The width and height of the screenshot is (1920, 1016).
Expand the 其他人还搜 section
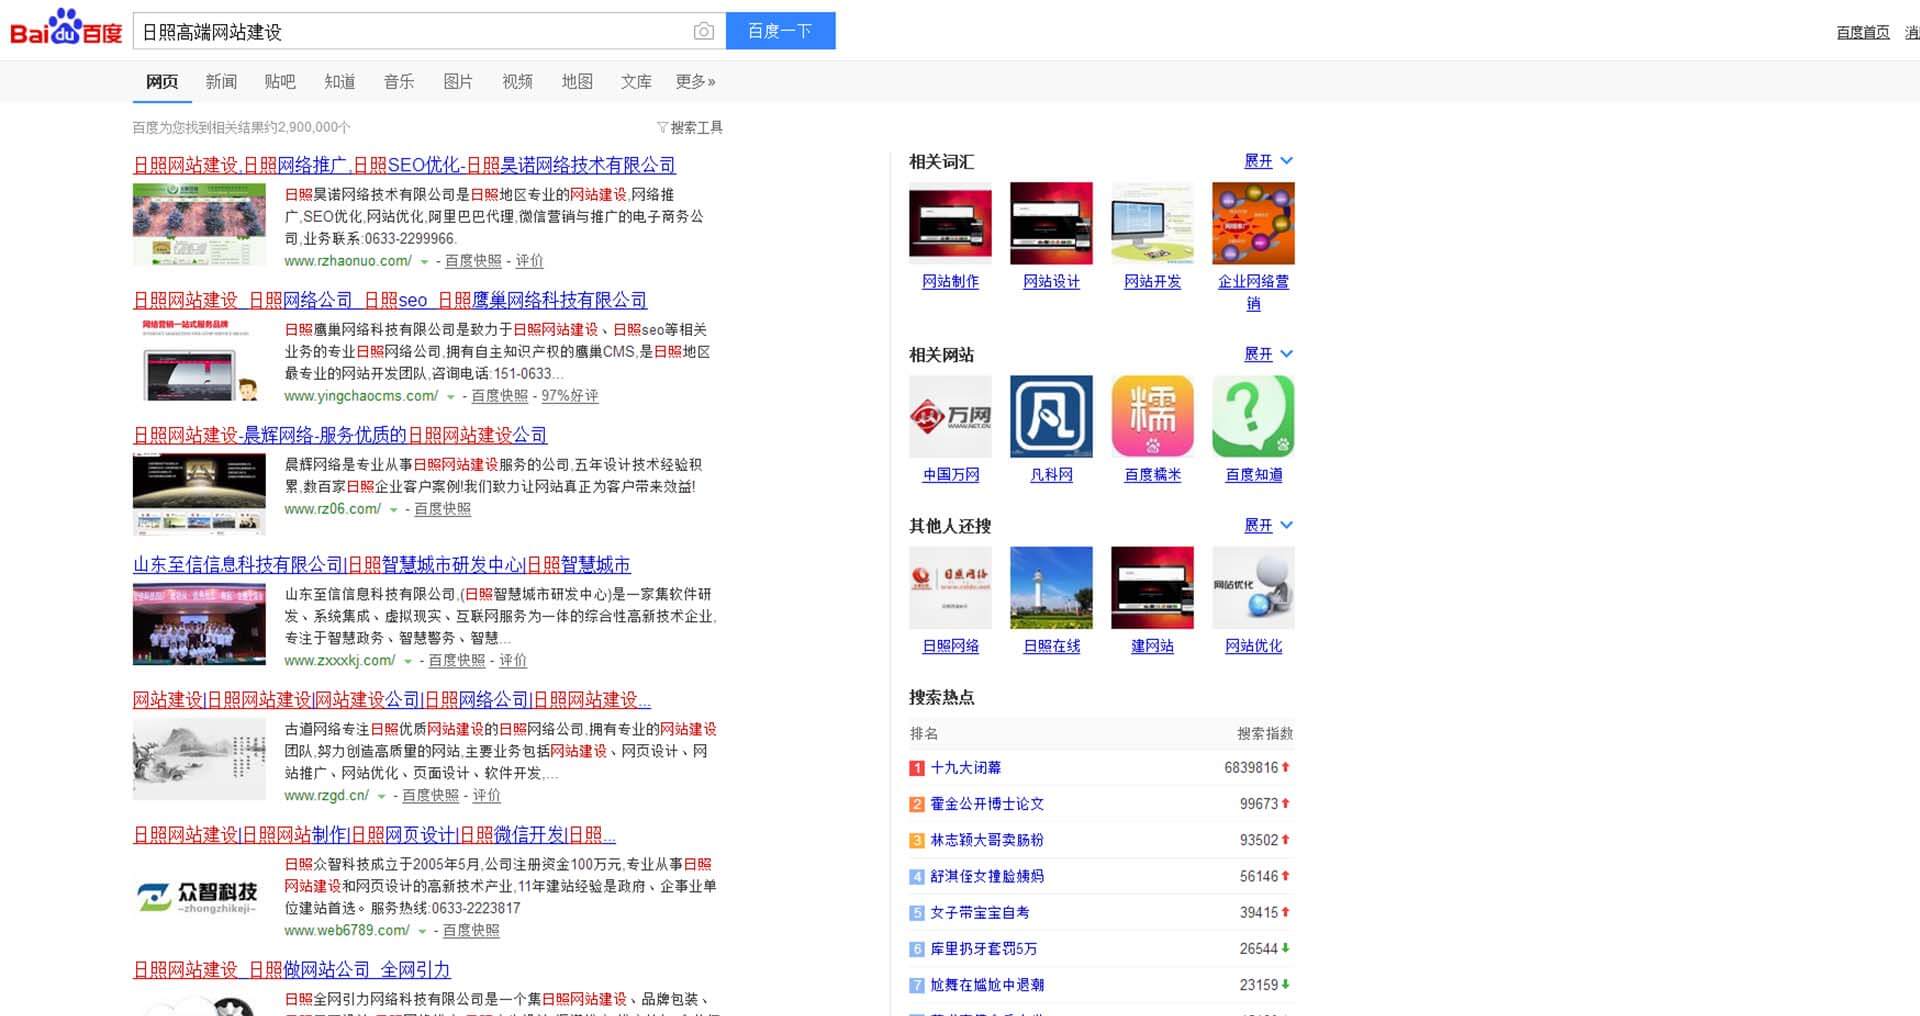point(1268,525)
